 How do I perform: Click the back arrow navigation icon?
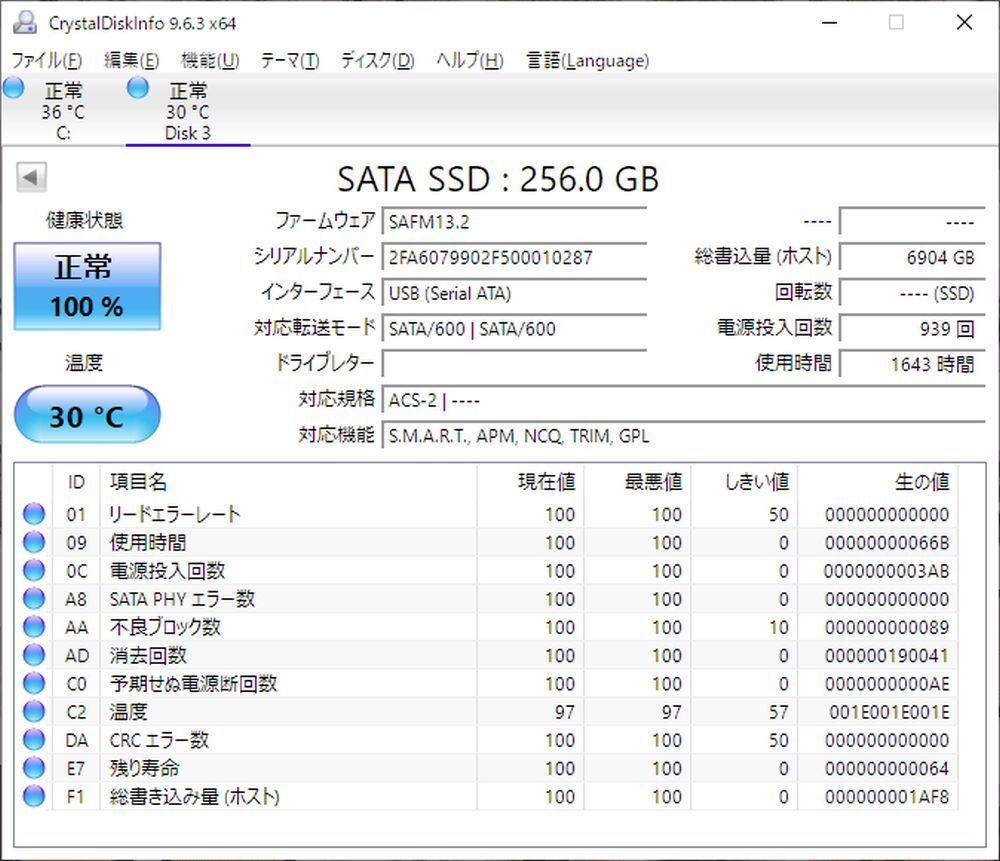tap(31, 177)
